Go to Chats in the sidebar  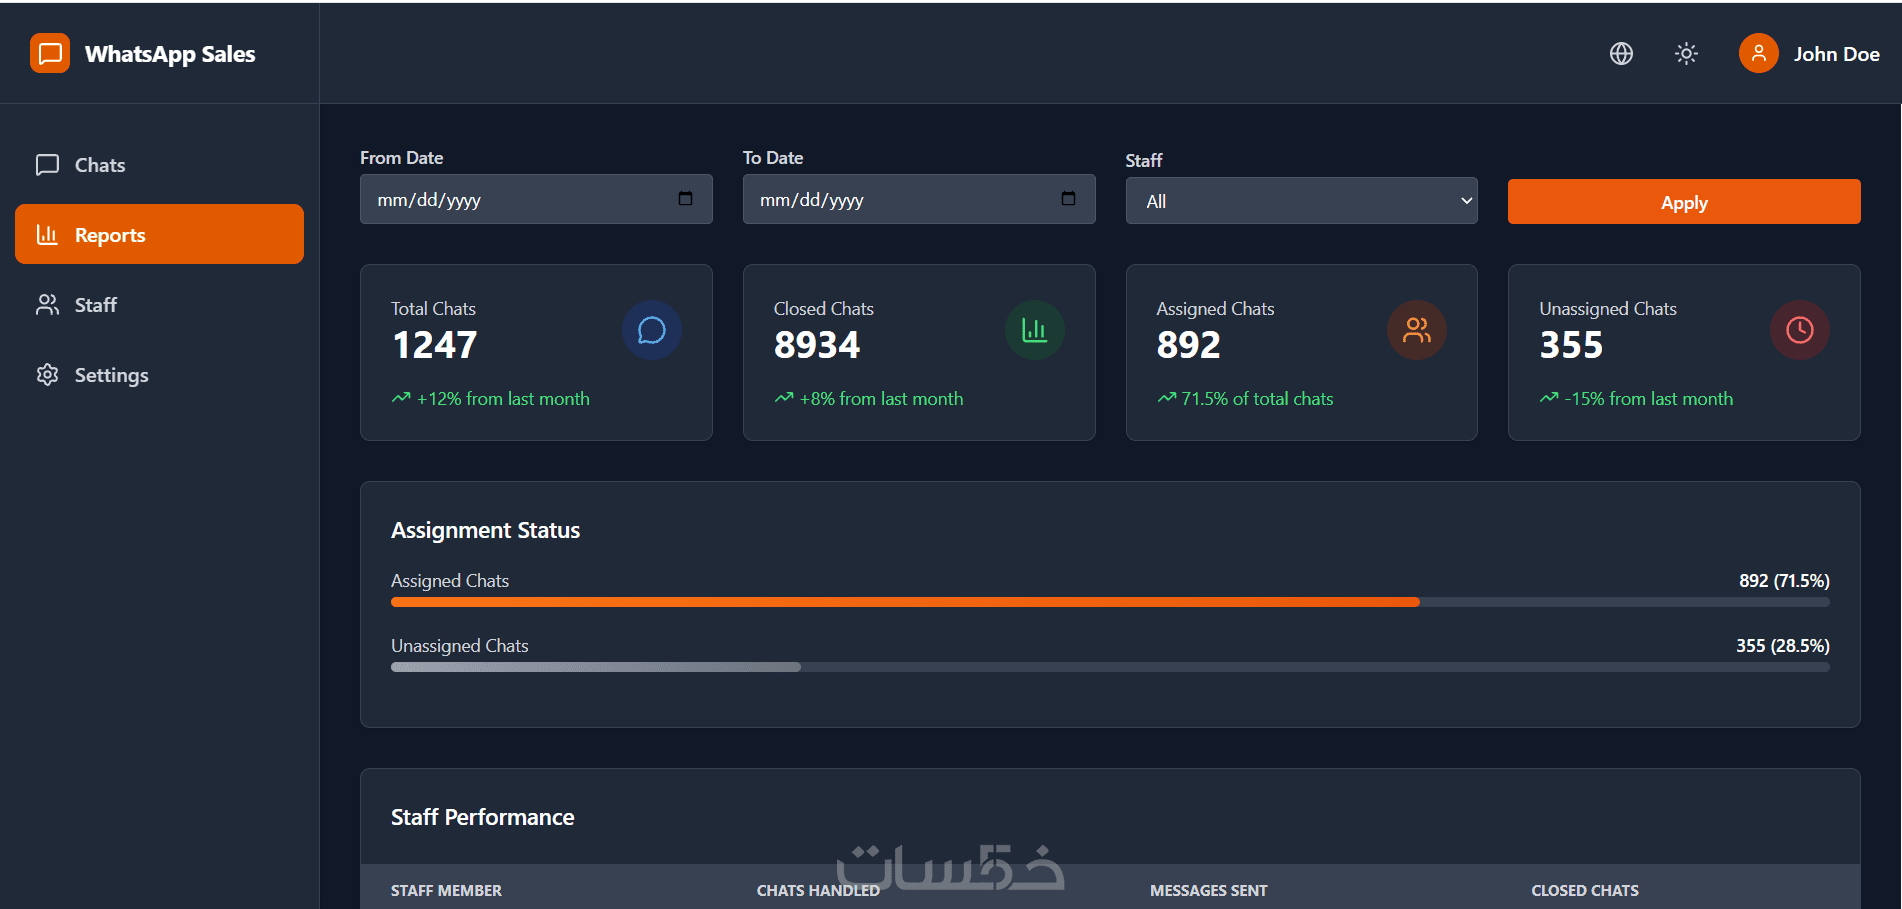tap(159, 165)
